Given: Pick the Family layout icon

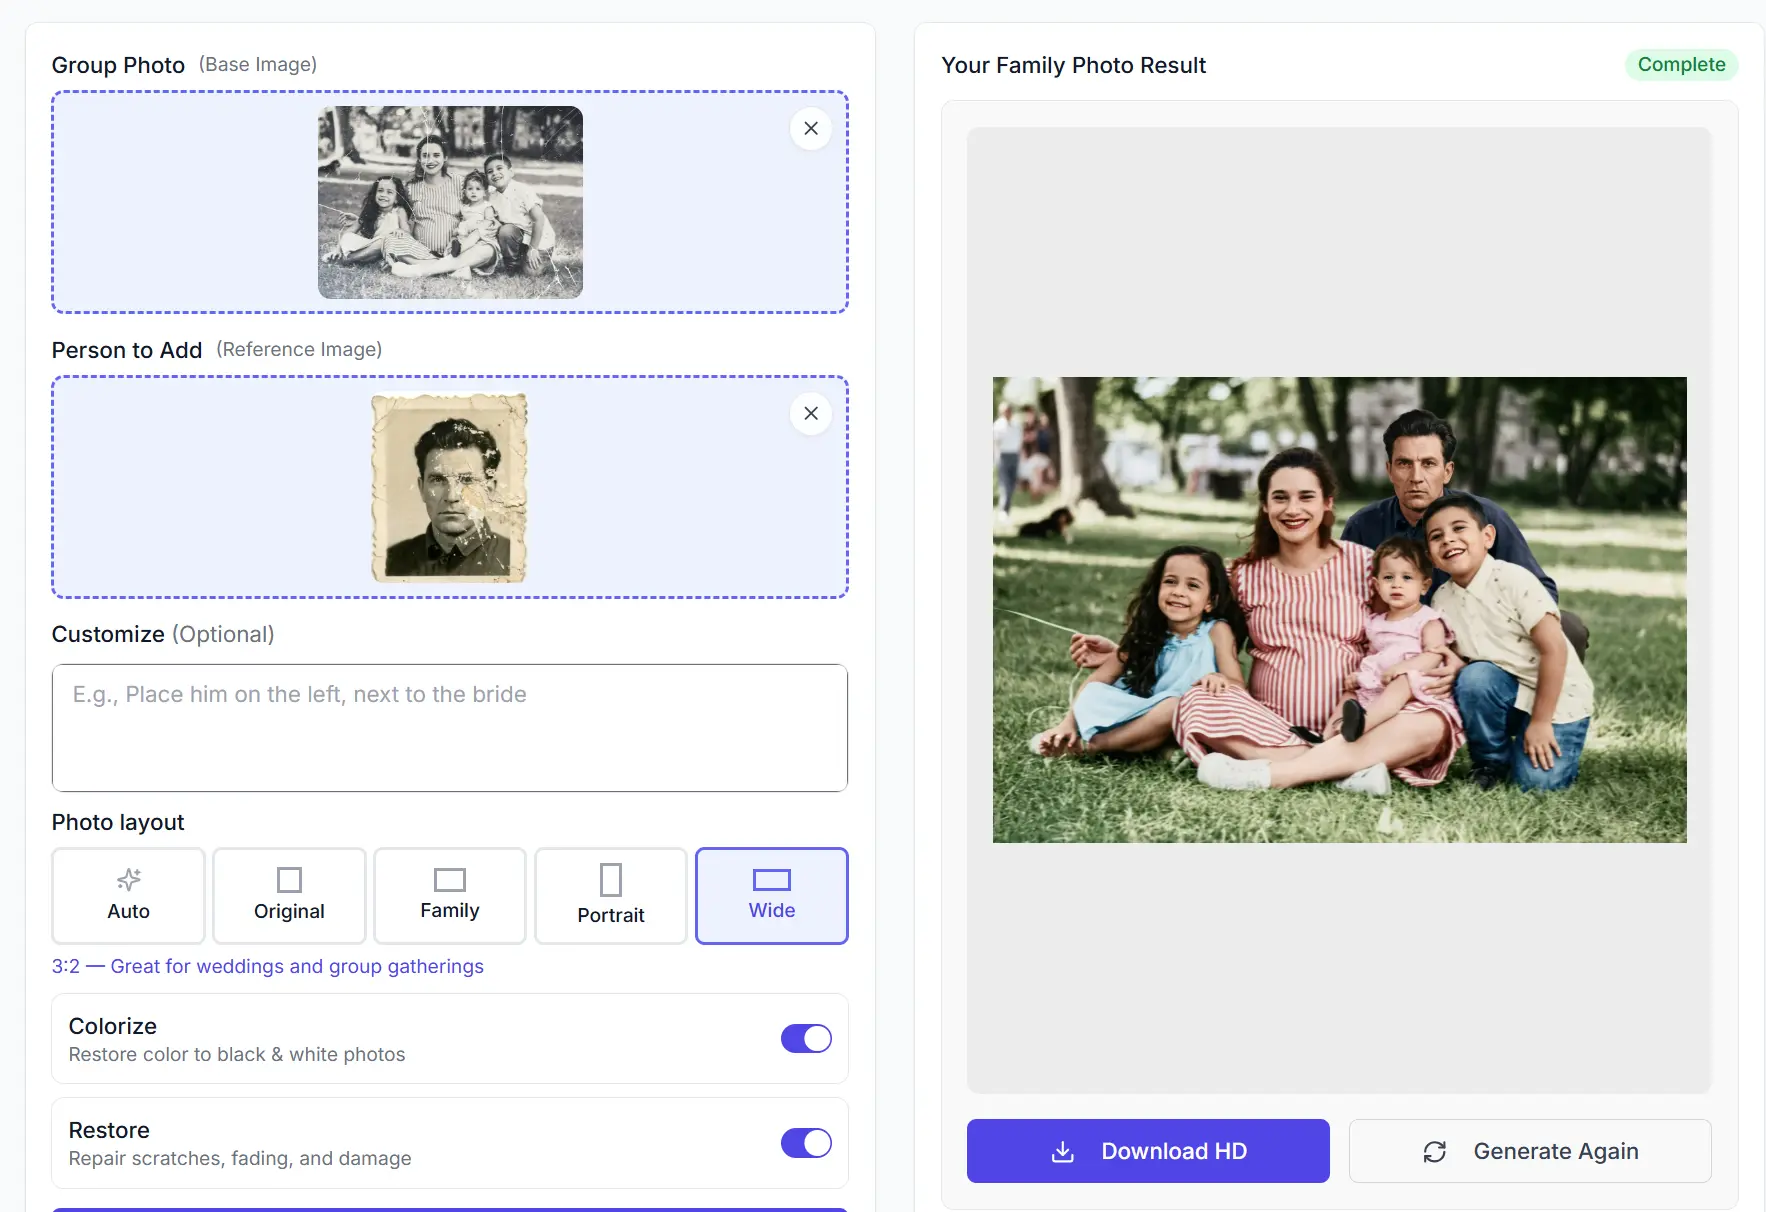Looking at the screenshot, I should [x=450, y=880].
